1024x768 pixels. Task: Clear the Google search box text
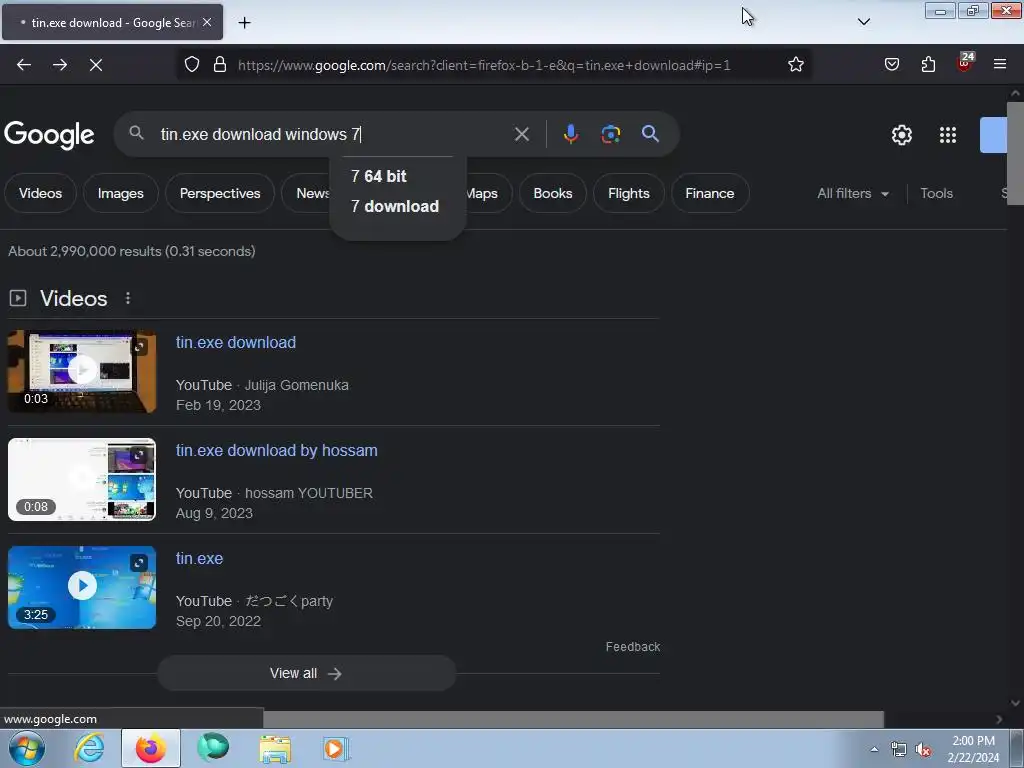522,135
